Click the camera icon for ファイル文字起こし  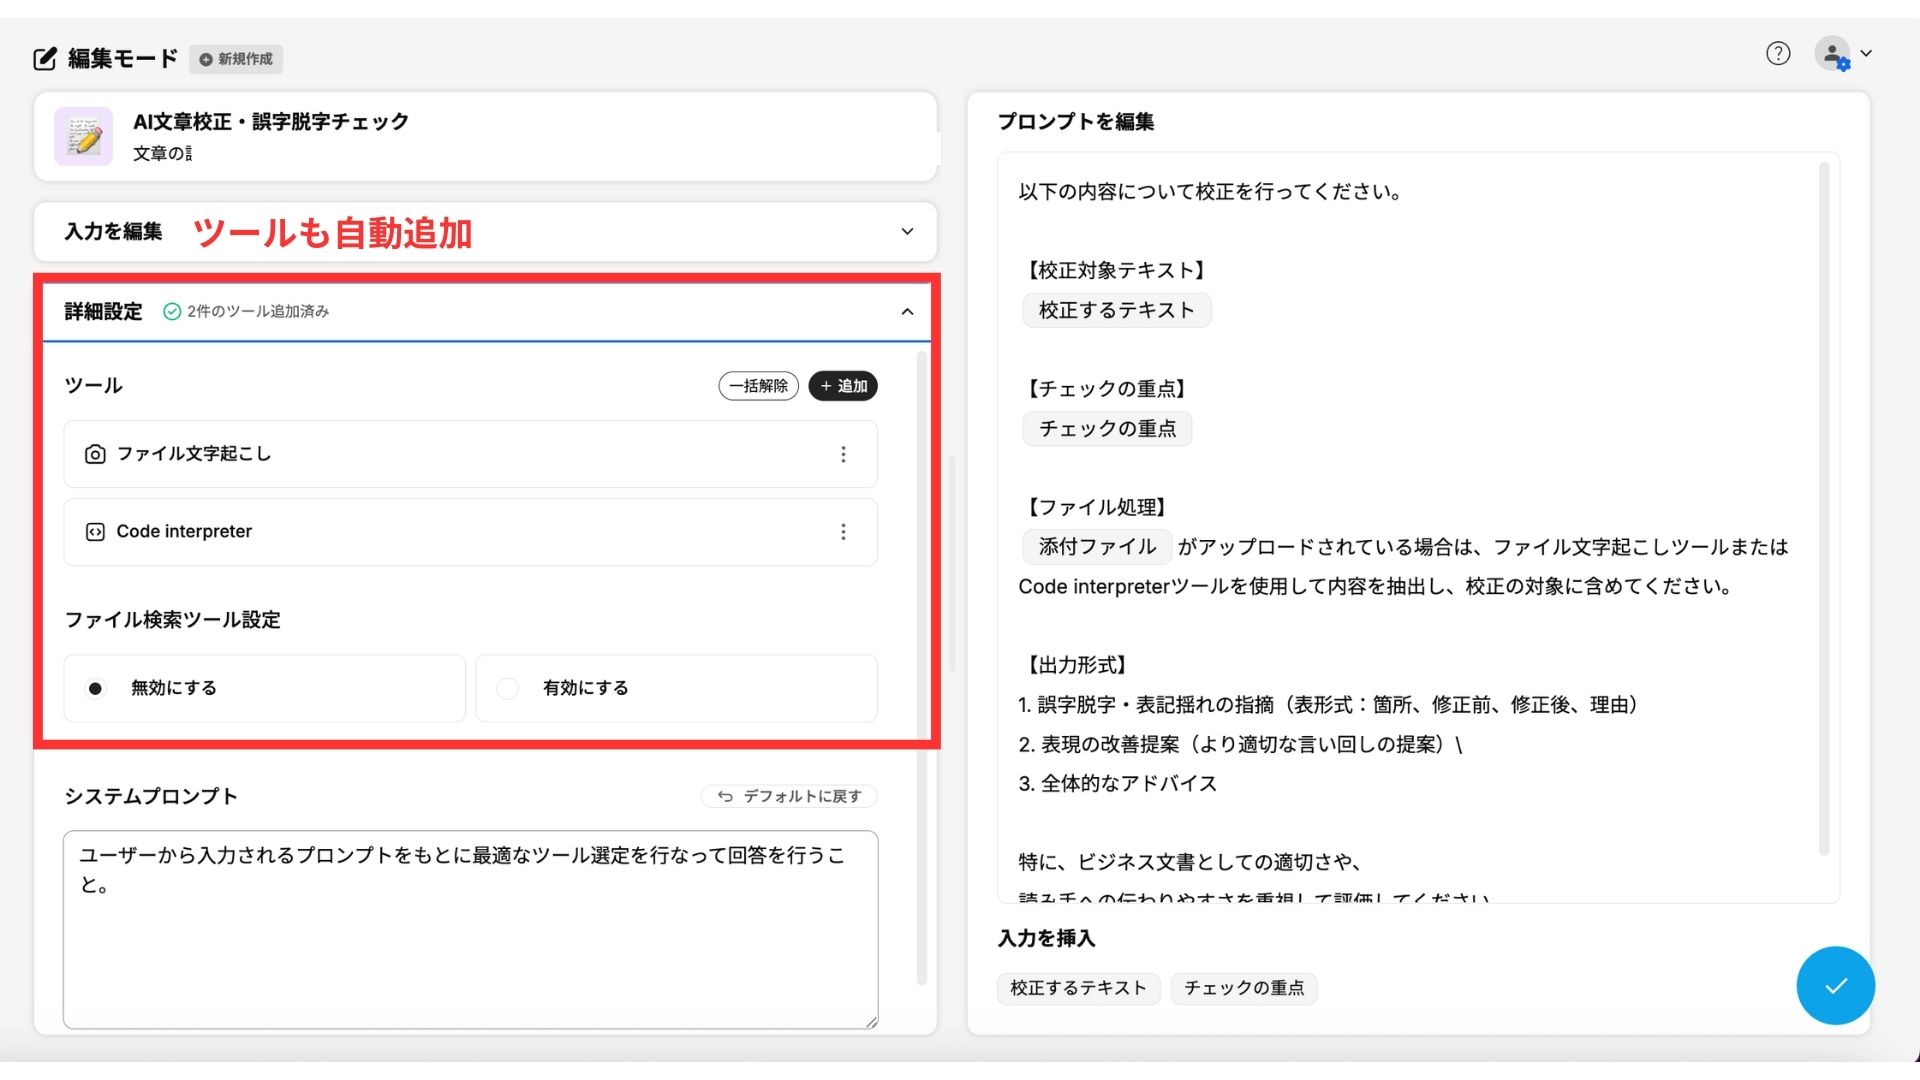coord(95,454)
